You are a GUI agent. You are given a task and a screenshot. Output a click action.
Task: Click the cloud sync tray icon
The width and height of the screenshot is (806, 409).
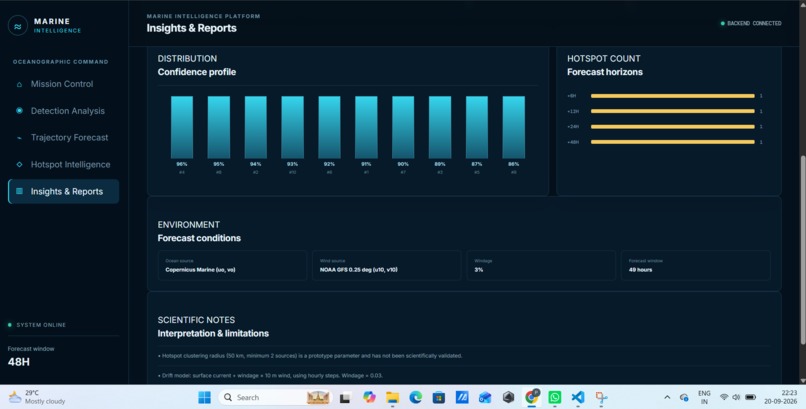(684, 397)
